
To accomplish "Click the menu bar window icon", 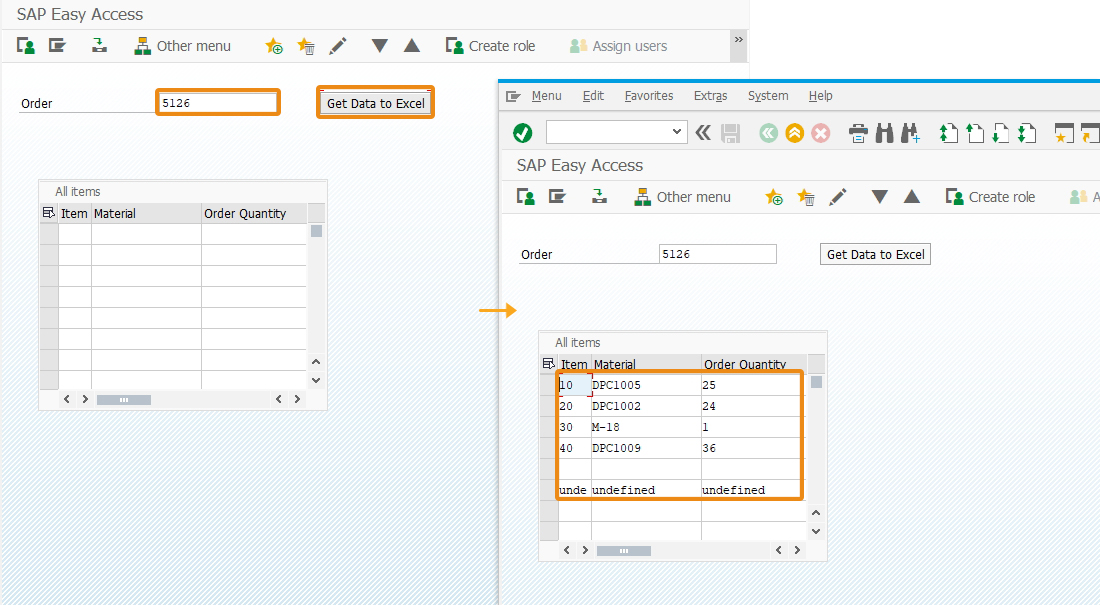I will (514, 96).
